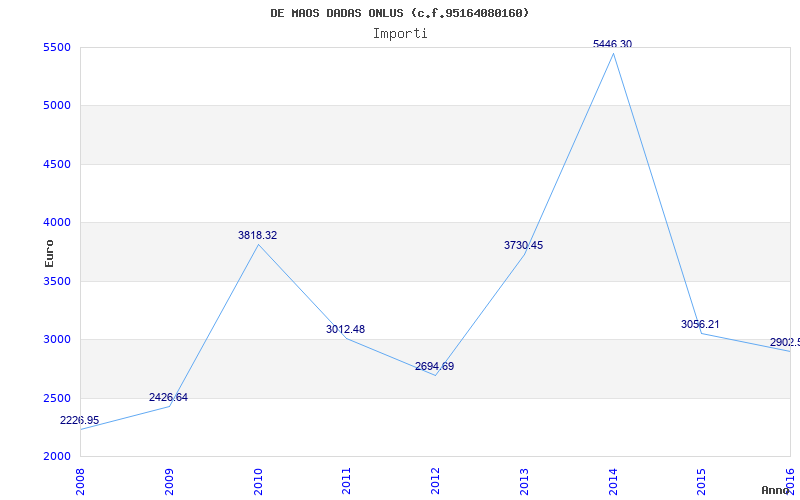The width and height of the screenshot is (800, 500).
Task: Select the 2226.95 data label
Action: coord(80,420)
